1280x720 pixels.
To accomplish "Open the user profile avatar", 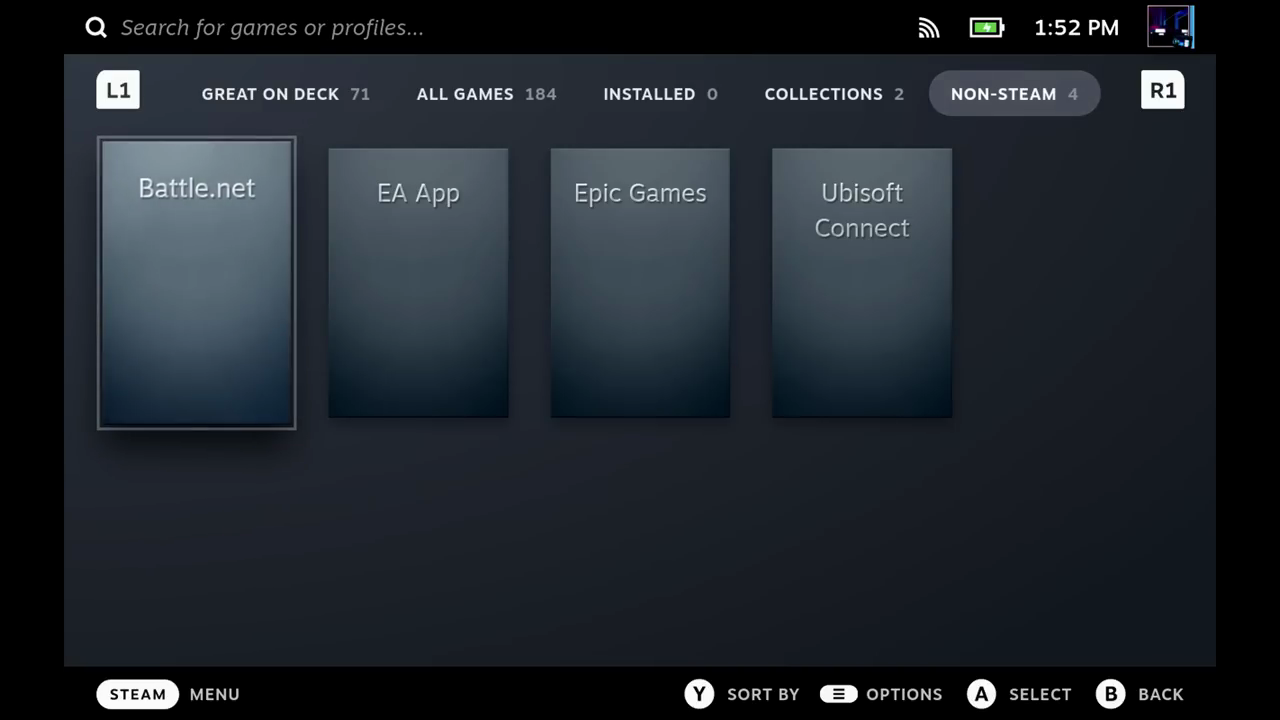I will (1170, 27).
